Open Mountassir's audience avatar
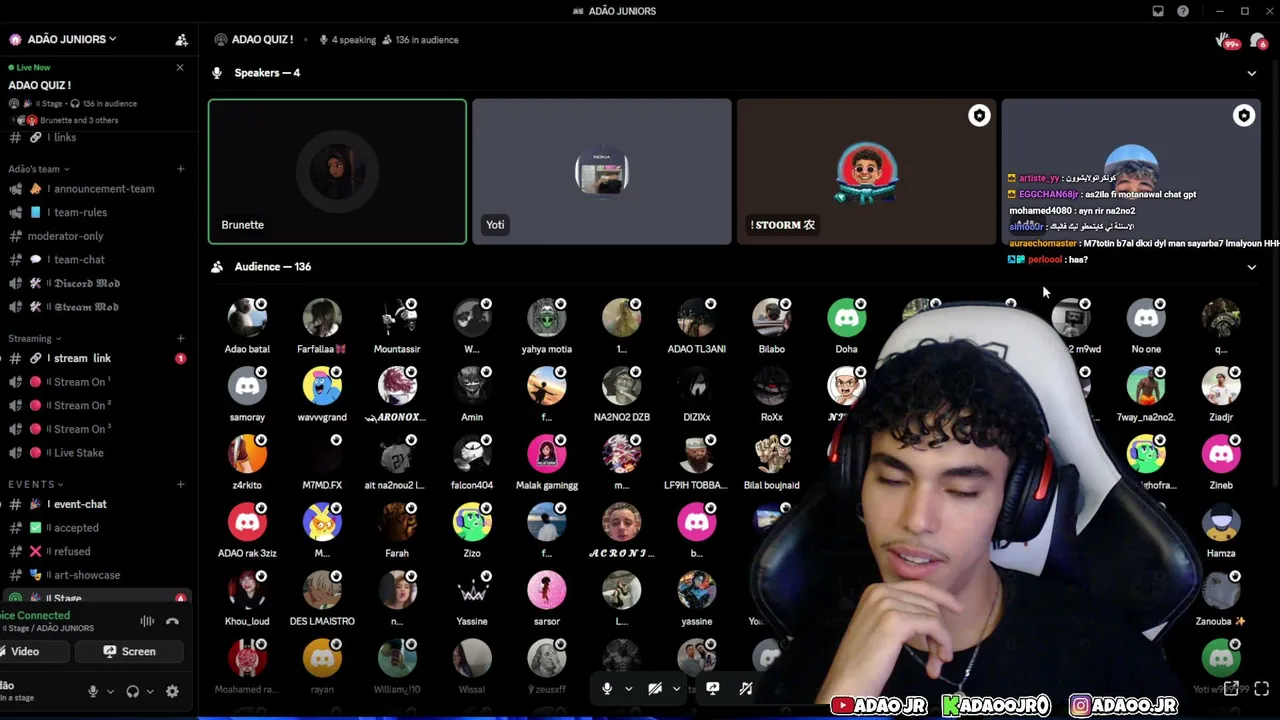The image size is (1280, 720). pos(397,318)
